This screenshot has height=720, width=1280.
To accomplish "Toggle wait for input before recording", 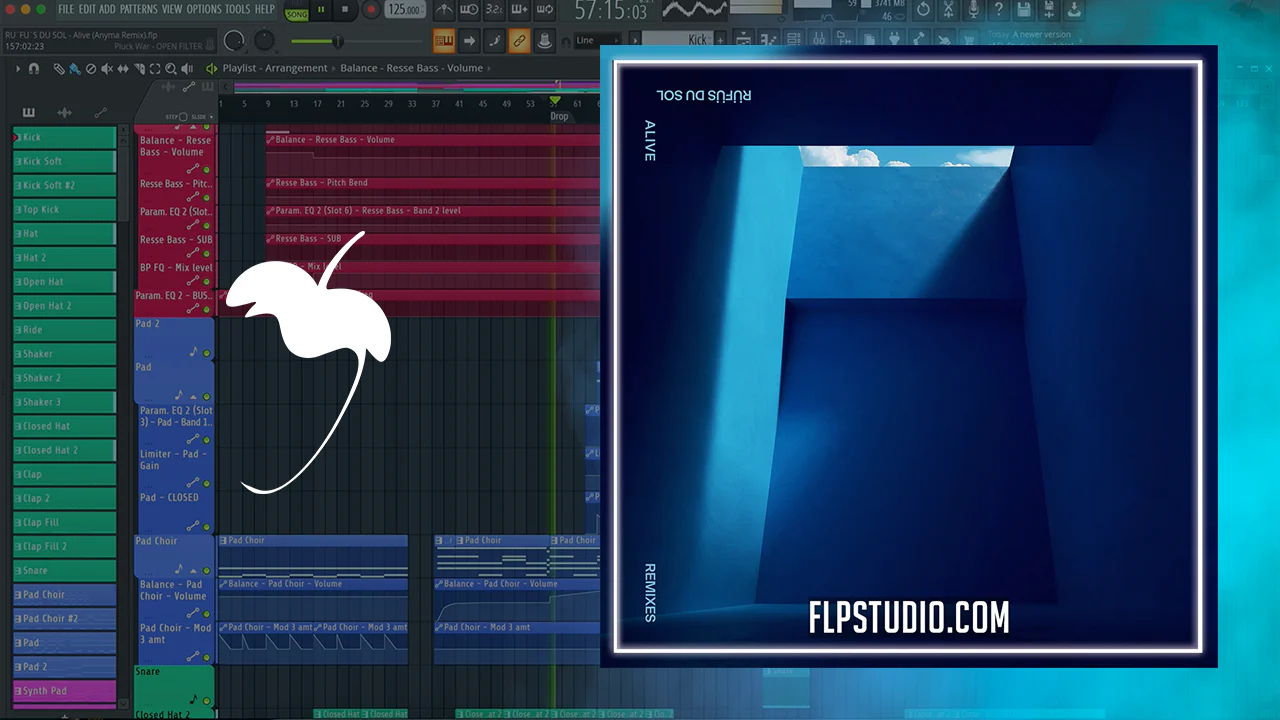I will [x=469, y=10].
